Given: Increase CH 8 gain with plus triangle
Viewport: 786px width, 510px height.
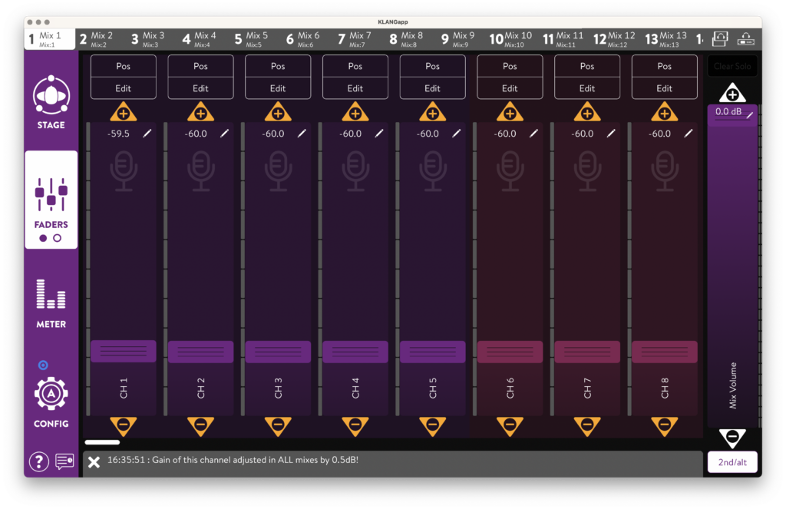Looking at the screenshot, I should coord(664,112).
